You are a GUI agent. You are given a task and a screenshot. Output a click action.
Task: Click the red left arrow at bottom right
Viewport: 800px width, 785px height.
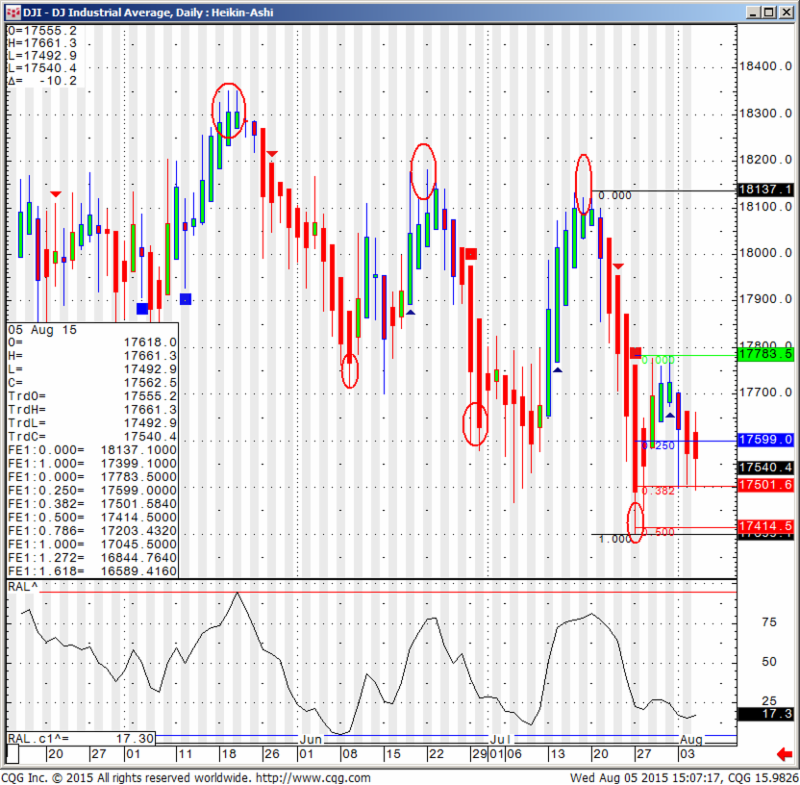tap(783, 753)
